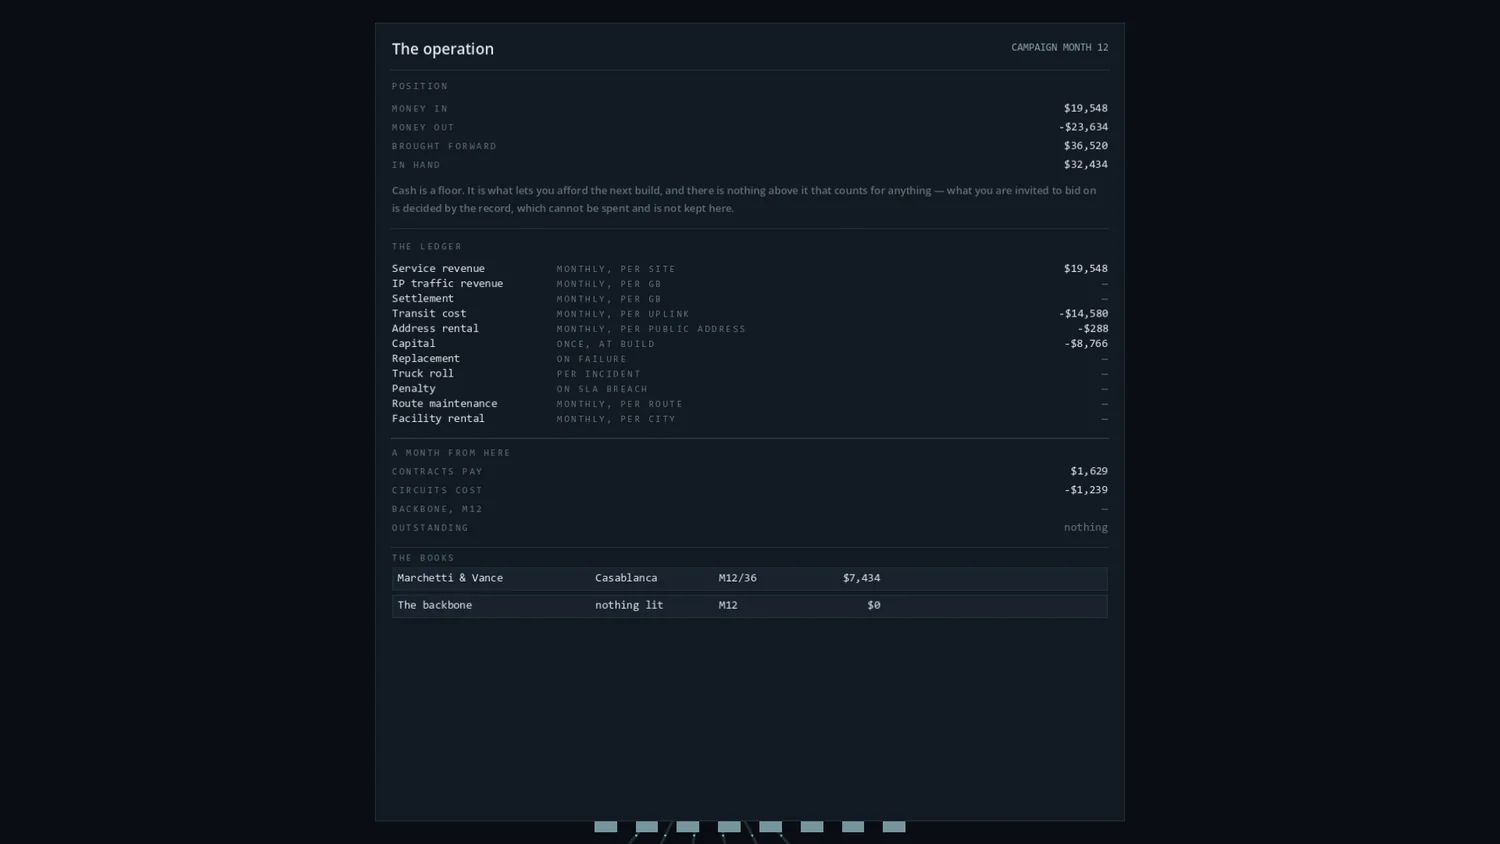
Task: Click the Casablanca city cell
Action: 626,578
